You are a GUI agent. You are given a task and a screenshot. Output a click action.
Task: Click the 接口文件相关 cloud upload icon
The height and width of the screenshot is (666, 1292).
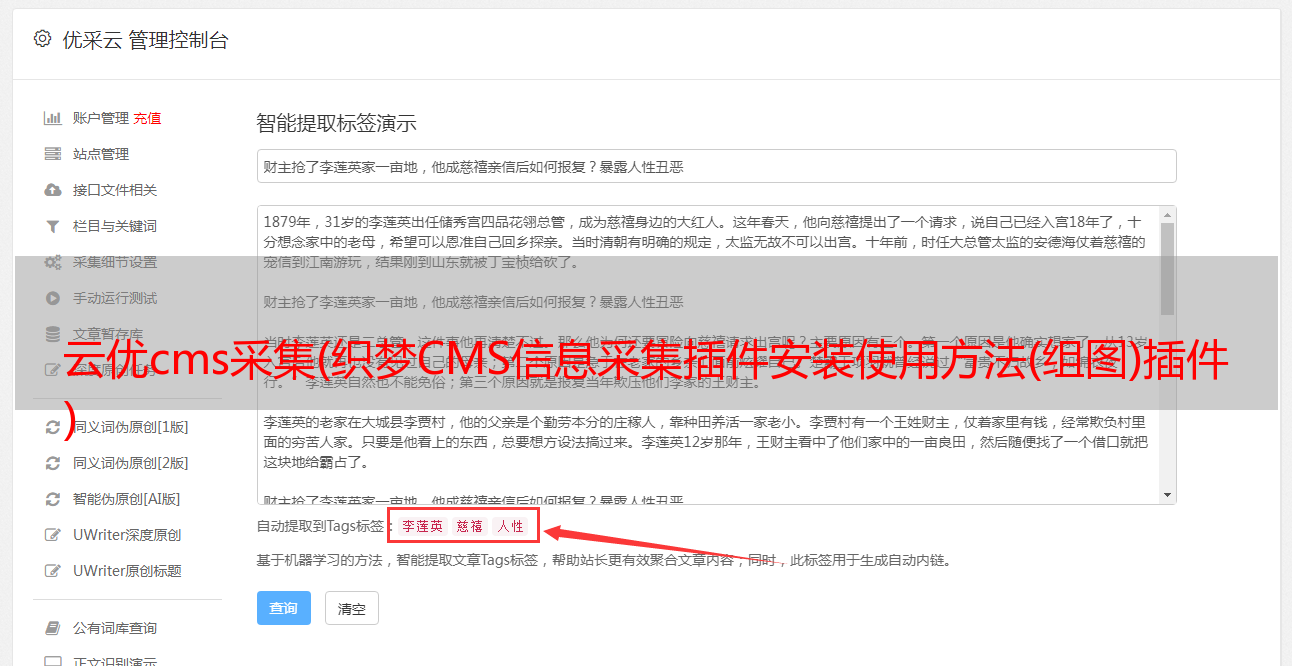(53, 190)
